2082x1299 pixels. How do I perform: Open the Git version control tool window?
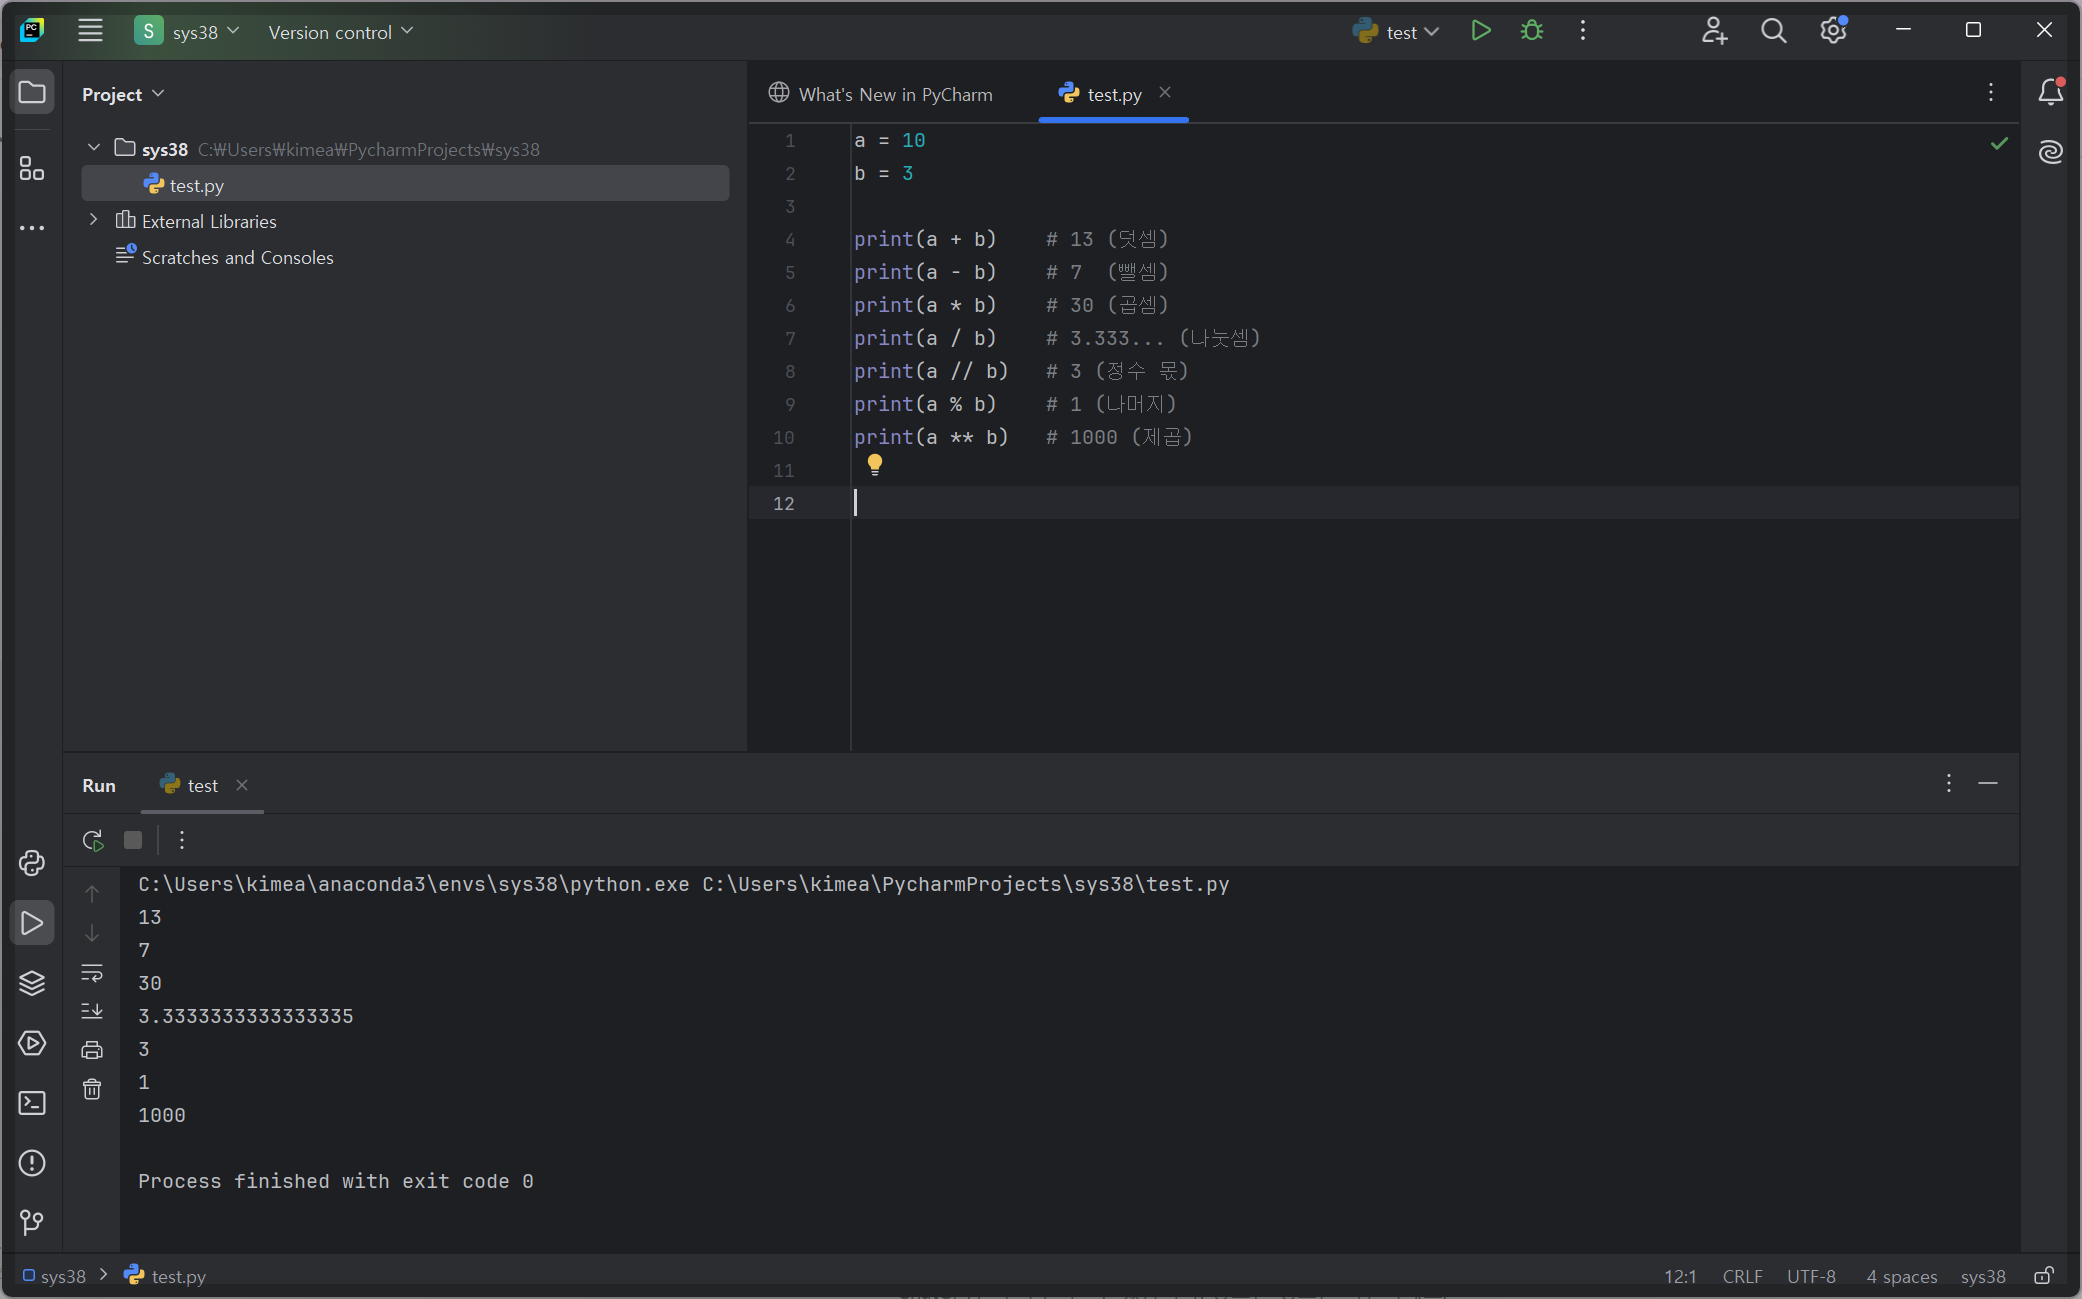click(x=32, y=1222)
